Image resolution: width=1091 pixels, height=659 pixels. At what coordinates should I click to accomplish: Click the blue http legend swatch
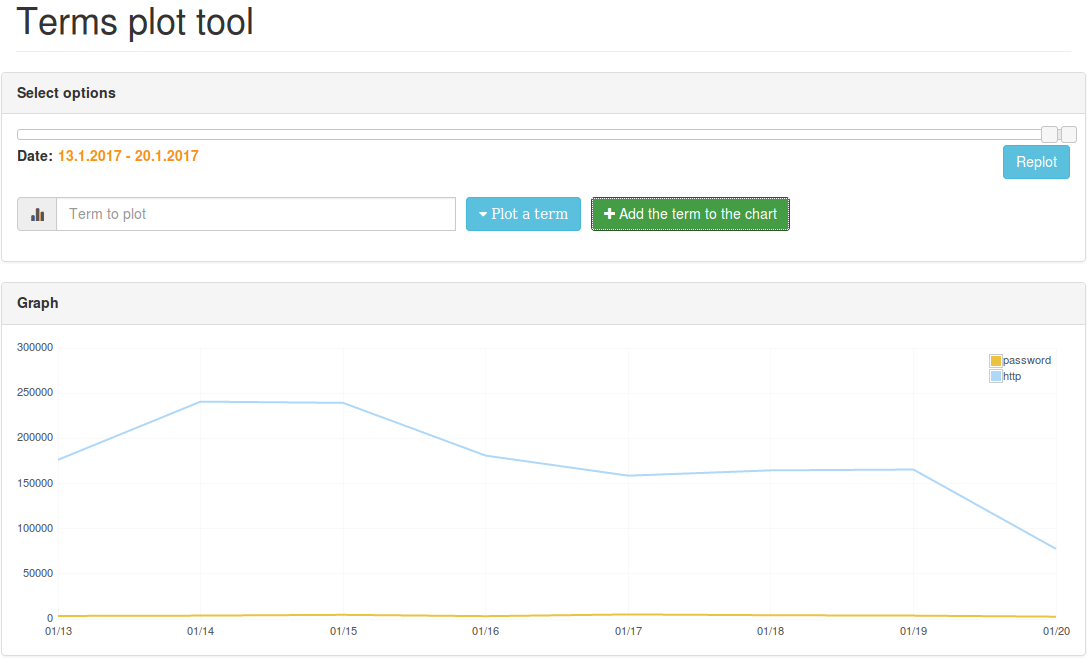[995, 377]
